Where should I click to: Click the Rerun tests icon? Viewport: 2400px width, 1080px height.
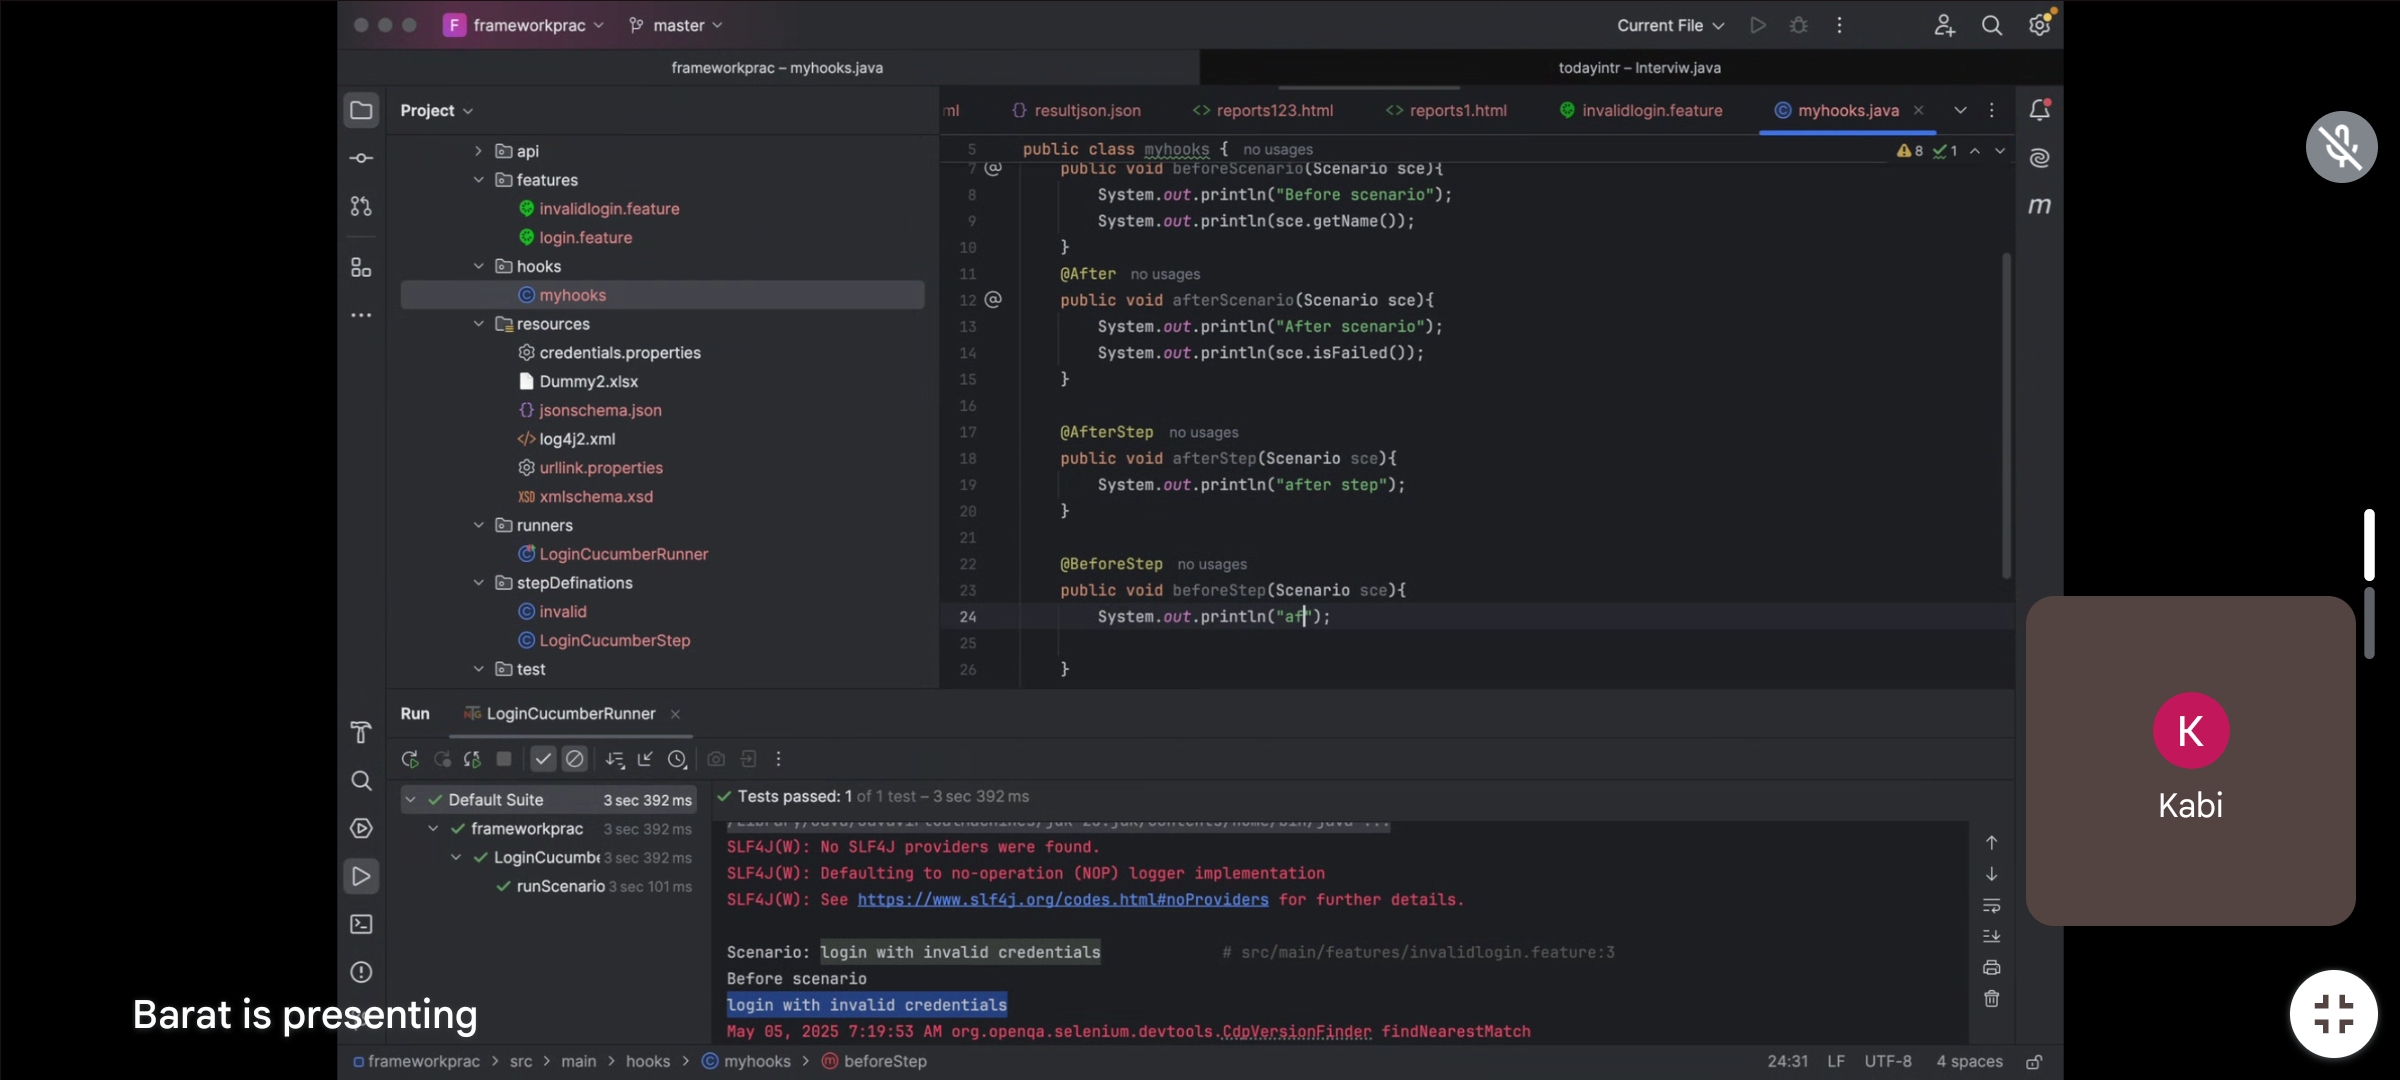(410, 759)
